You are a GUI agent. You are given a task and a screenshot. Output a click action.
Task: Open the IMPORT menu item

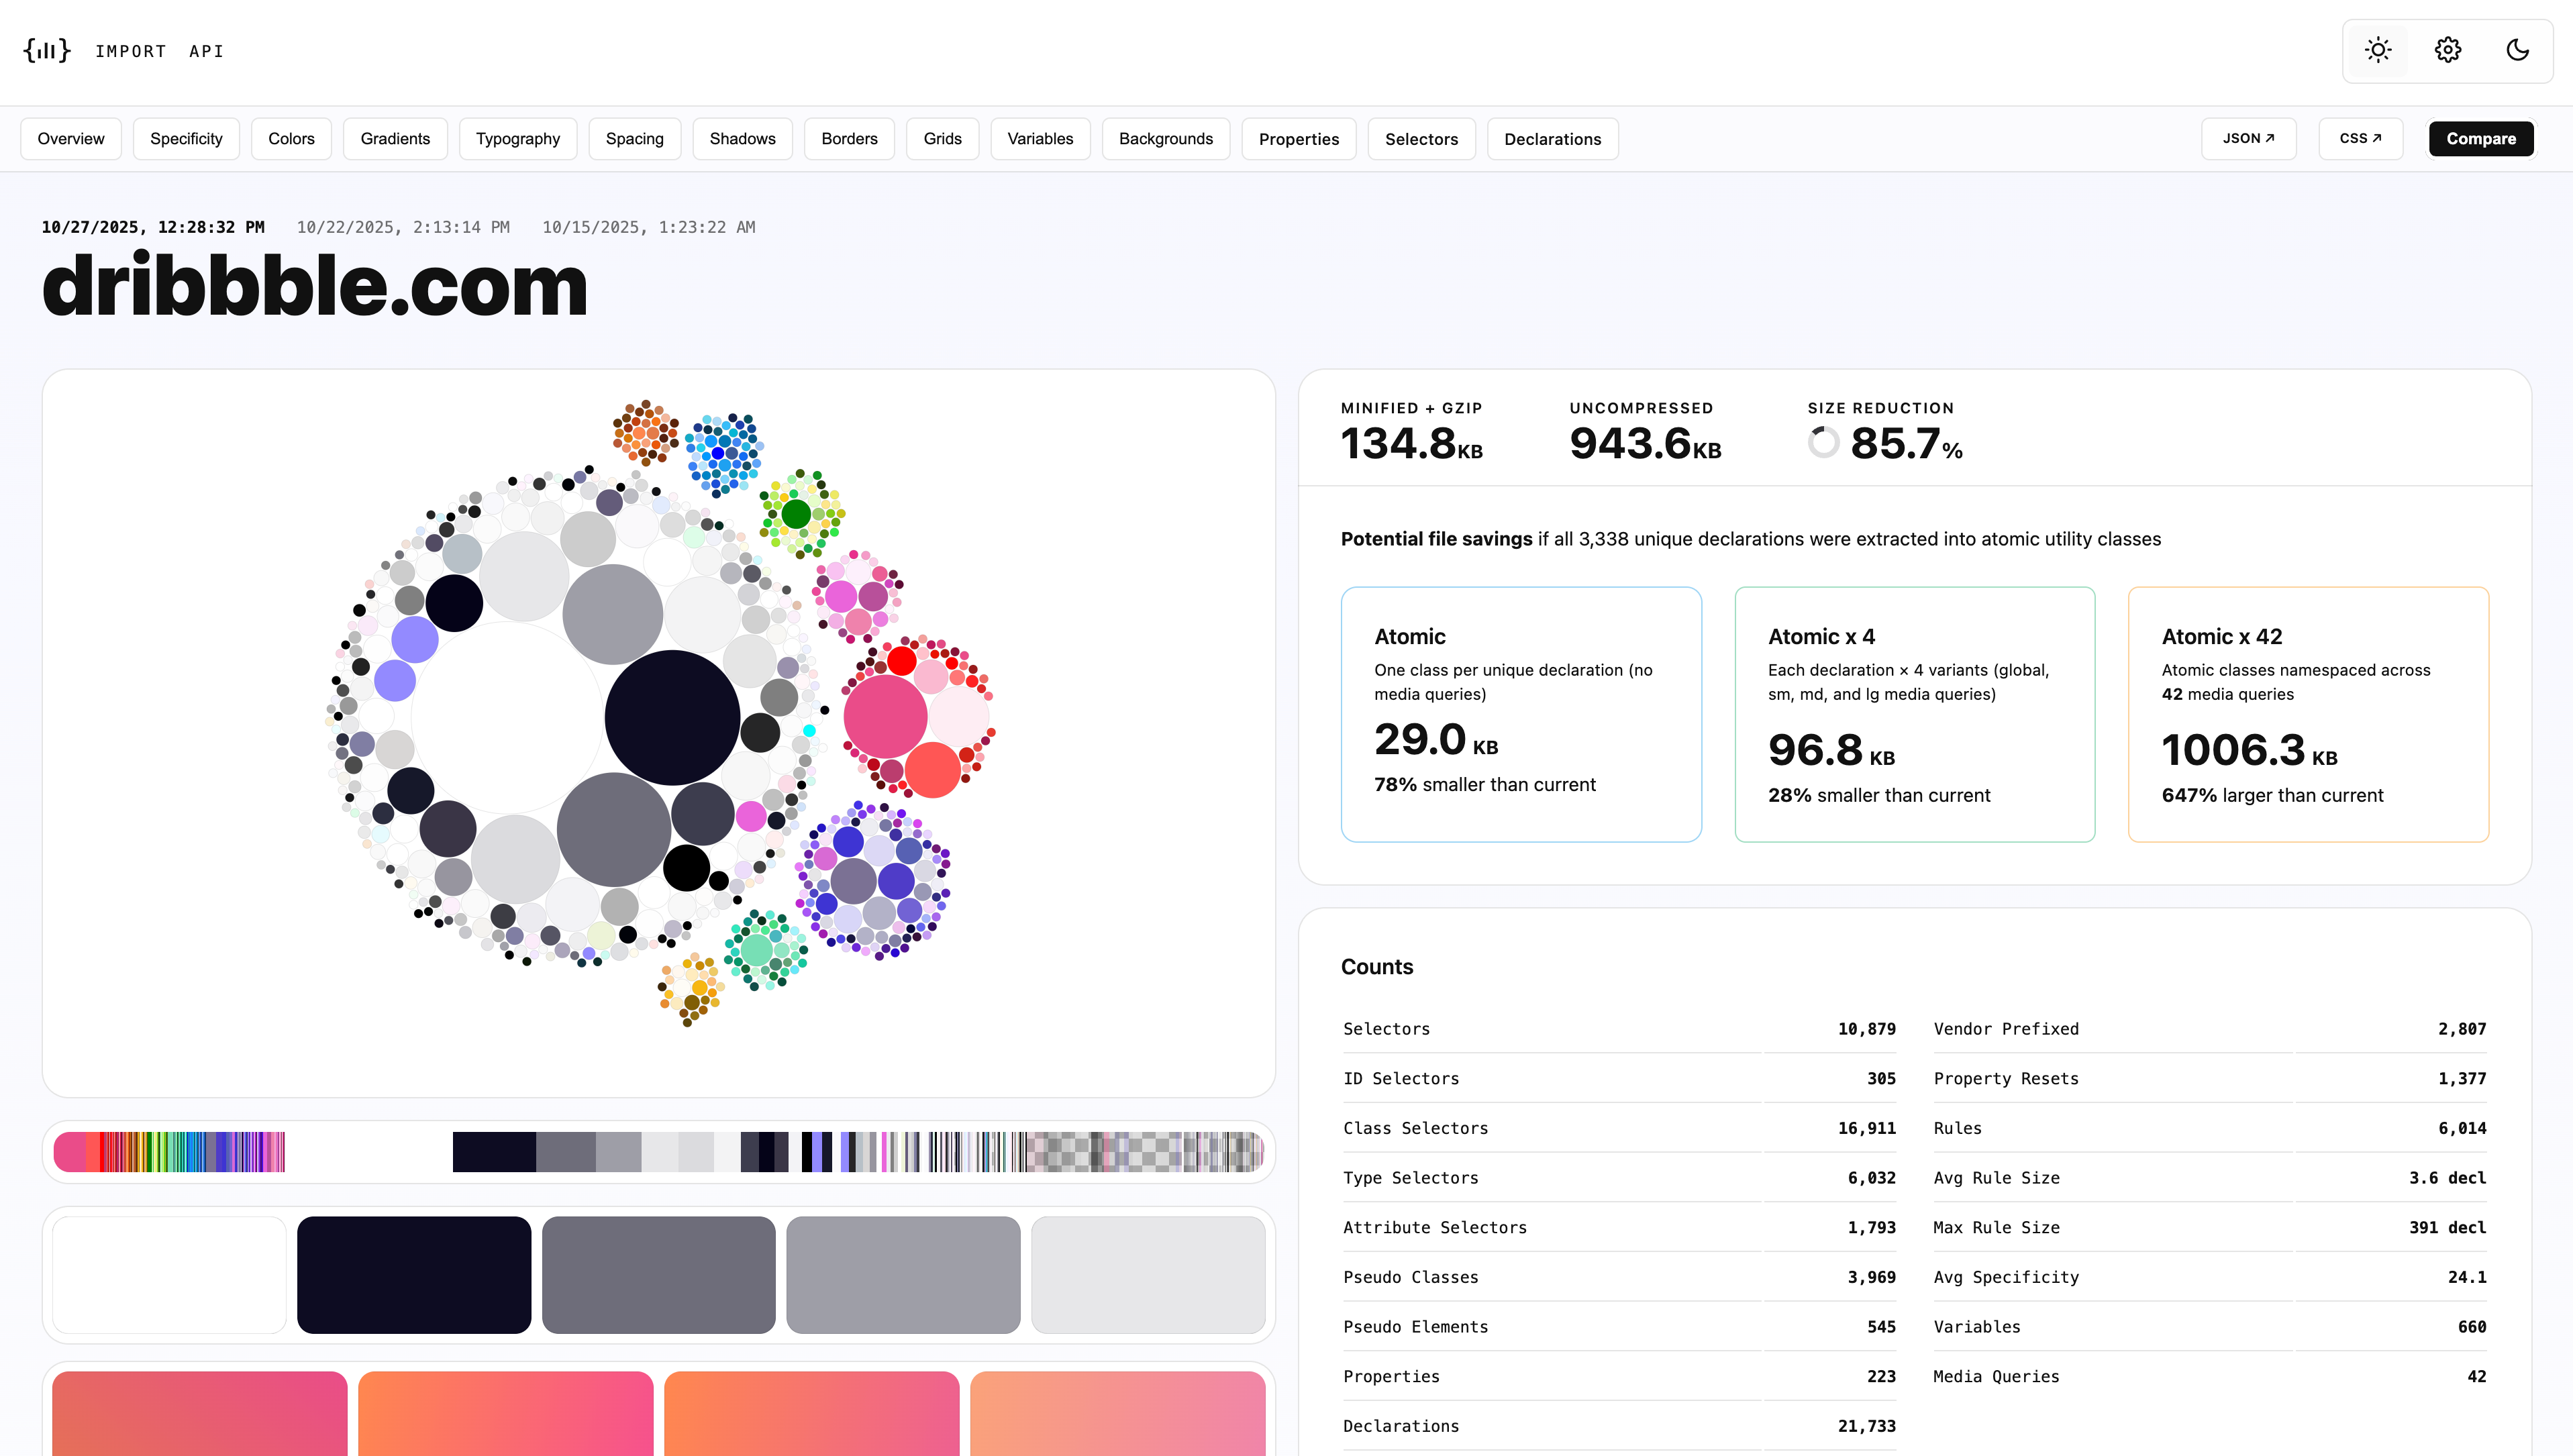(131, 51)
